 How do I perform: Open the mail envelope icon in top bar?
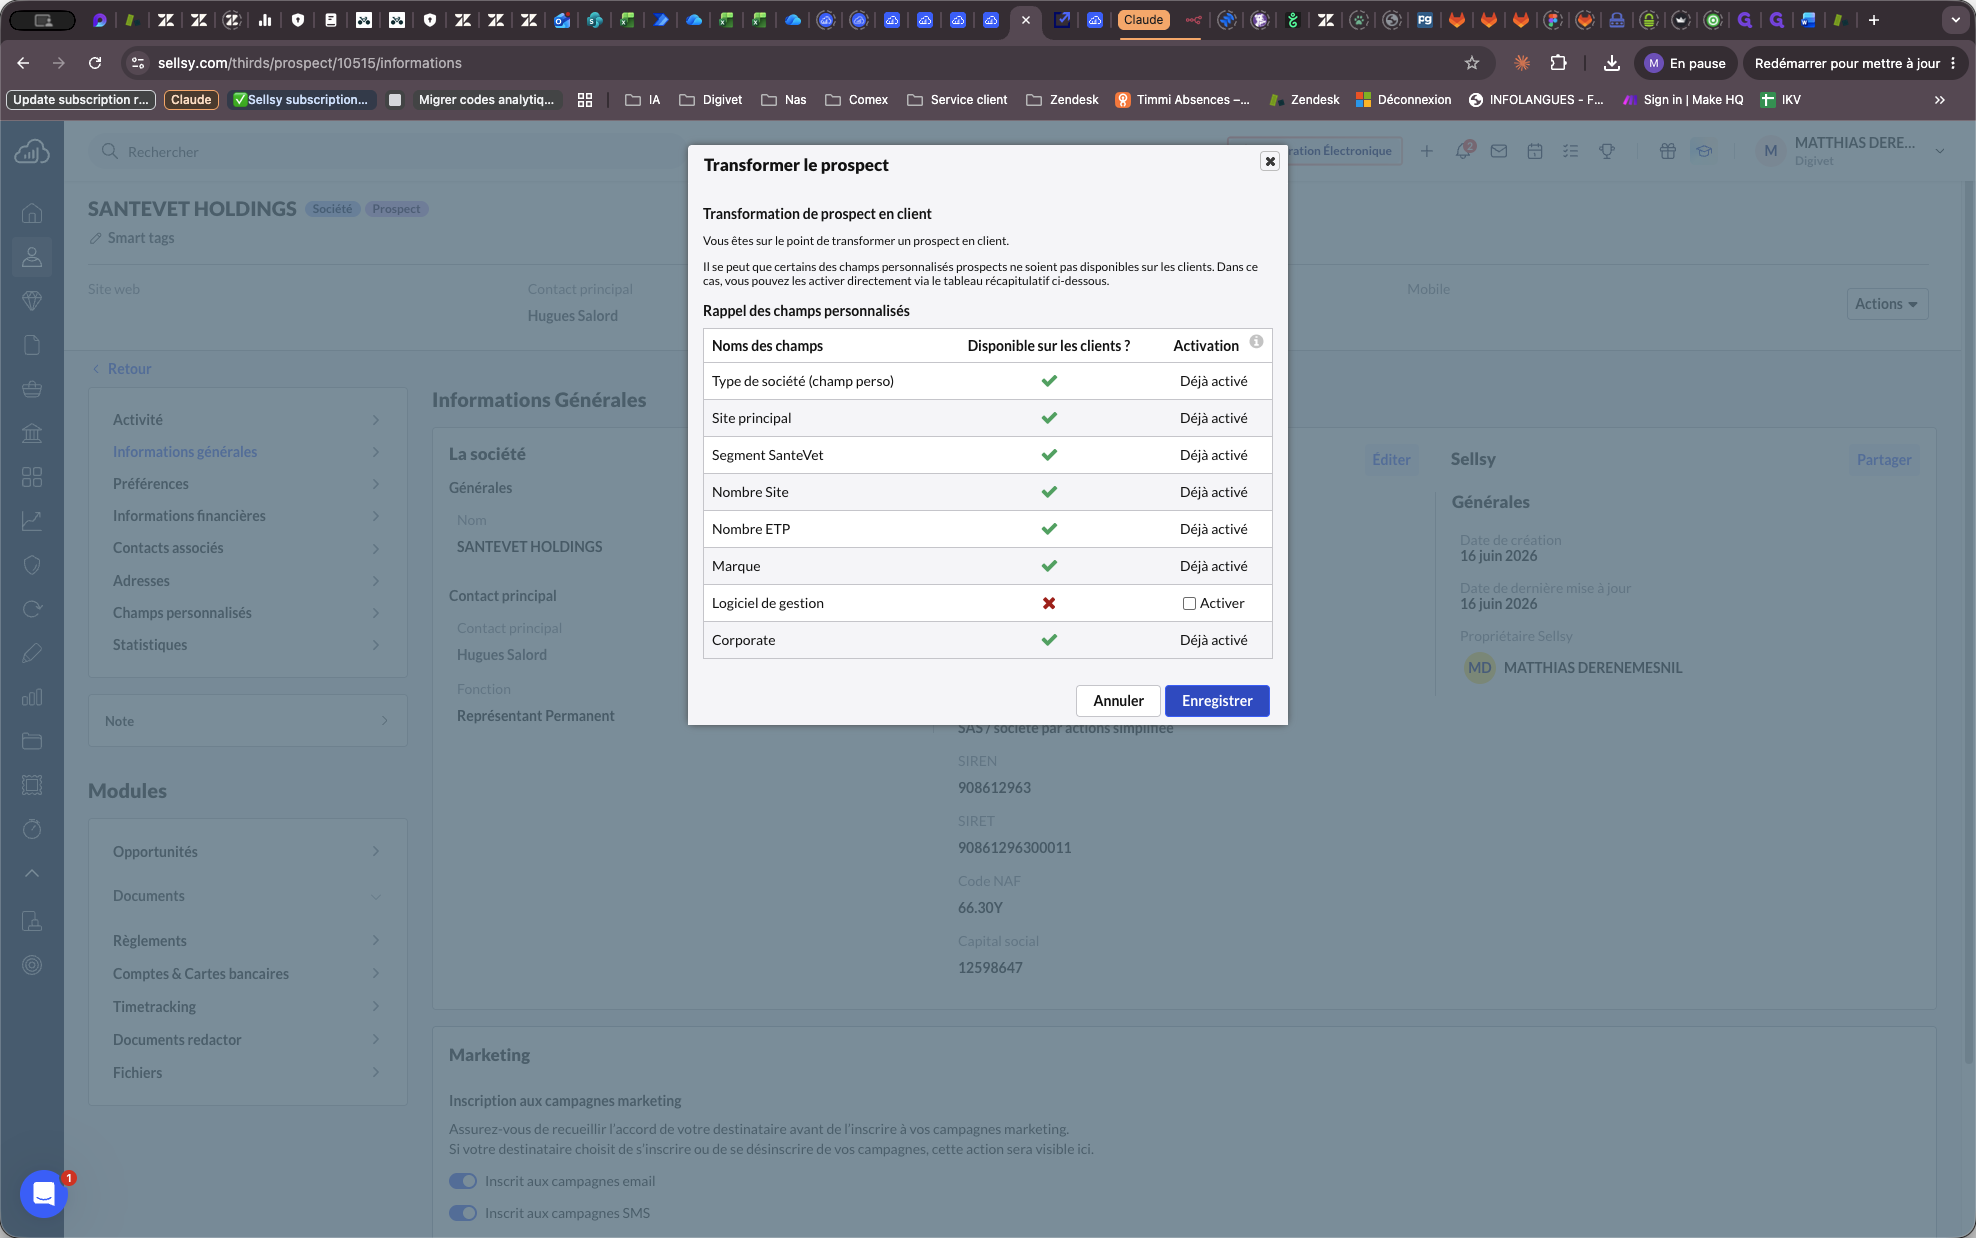[x=1499, y=151]
